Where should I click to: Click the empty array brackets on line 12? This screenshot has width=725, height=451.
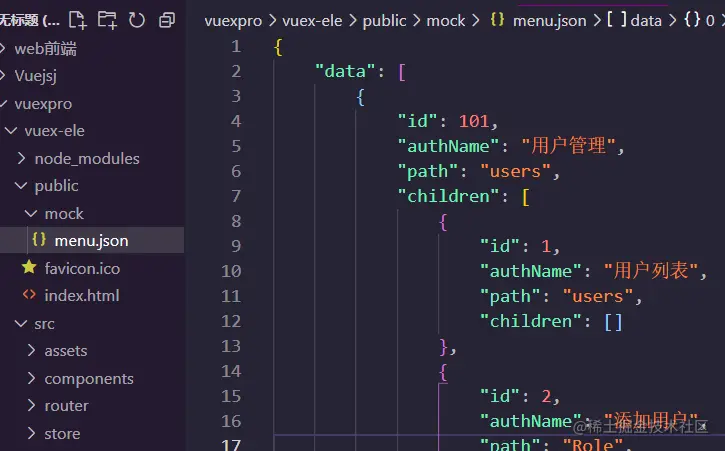[x=613, y=321]
